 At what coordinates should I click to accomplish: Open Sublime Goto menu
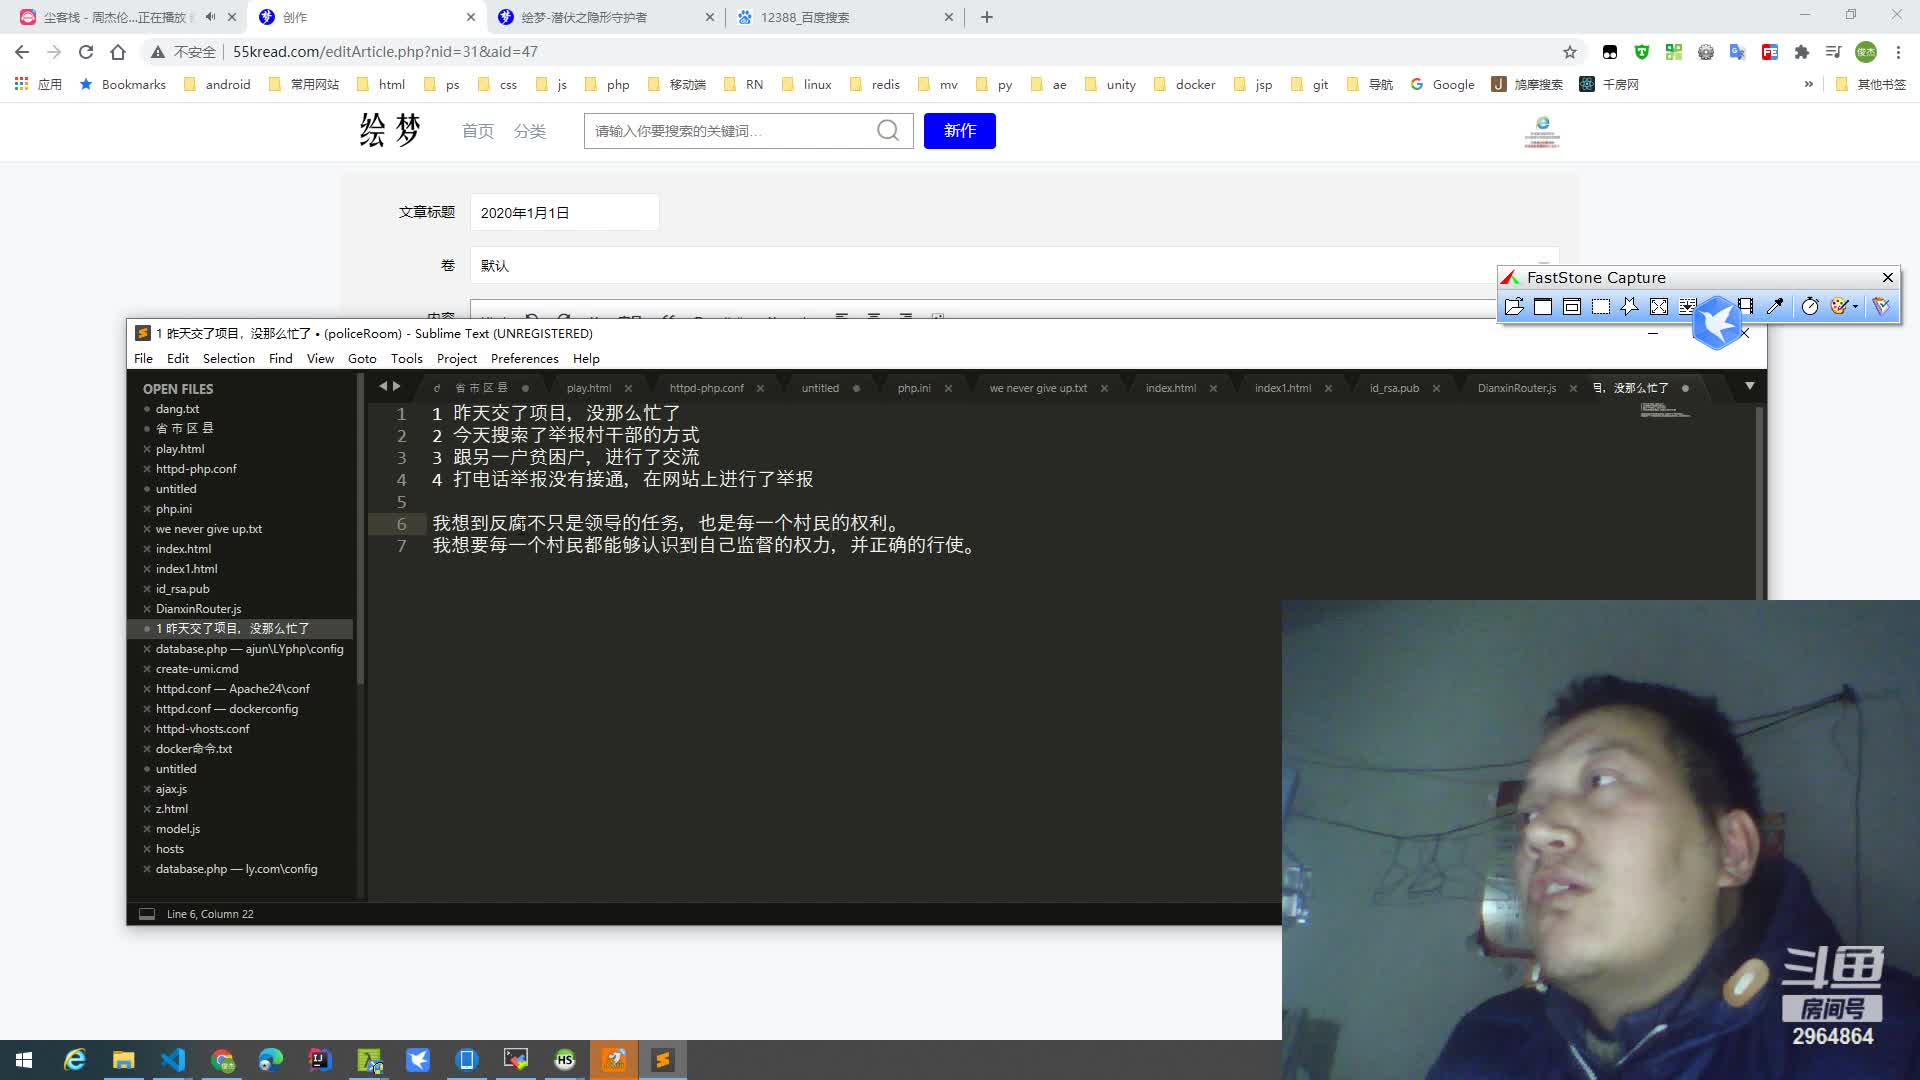[x=362, y=359]
